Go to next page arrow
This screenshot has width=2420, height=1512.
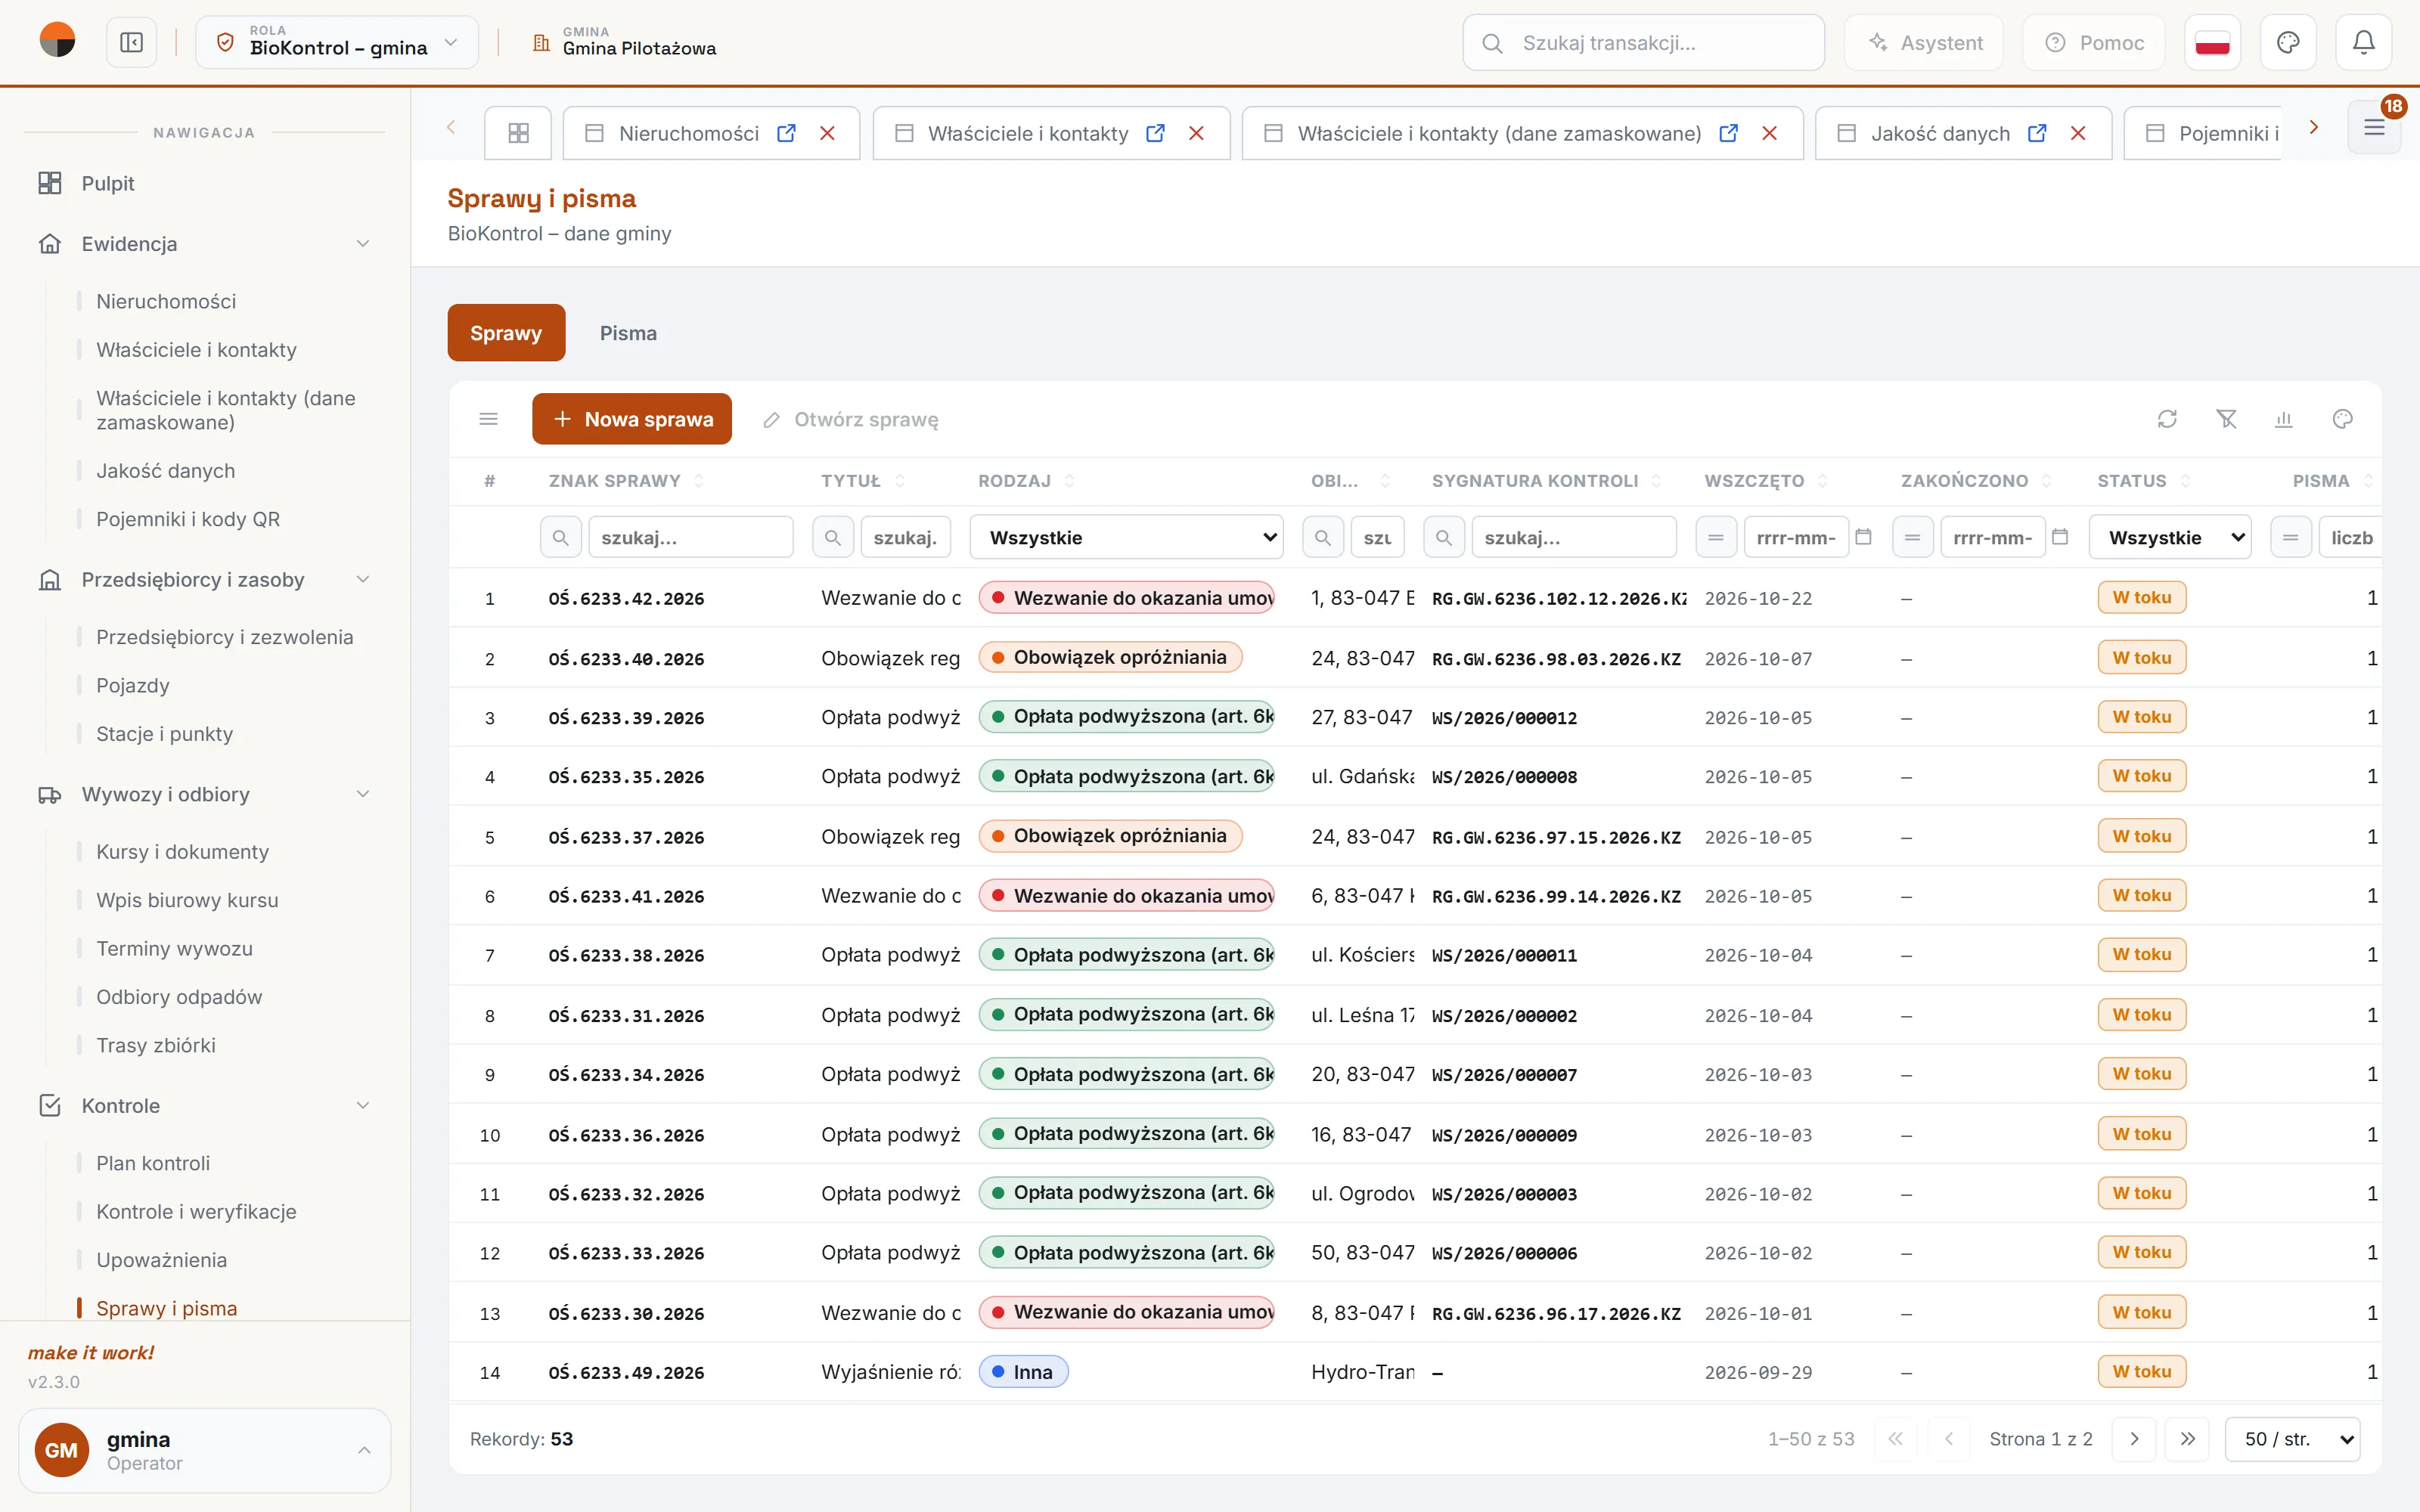tap(2134, 1439)
